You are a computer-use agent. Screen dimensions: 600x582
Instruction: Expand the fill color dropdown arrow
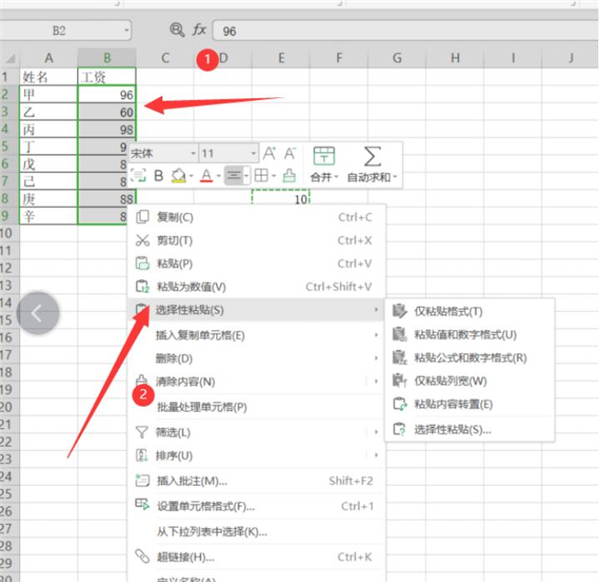tap(191, 176)
